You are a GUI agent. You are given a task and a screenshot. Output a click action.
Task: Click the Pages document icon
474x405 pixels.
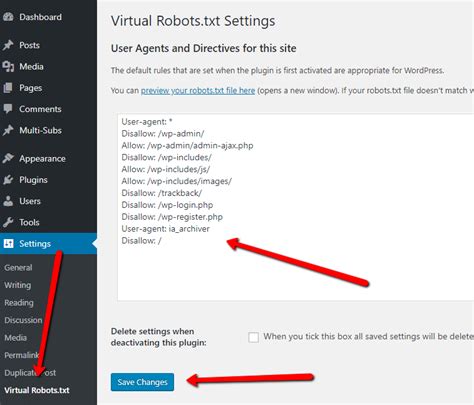(8, 88)
